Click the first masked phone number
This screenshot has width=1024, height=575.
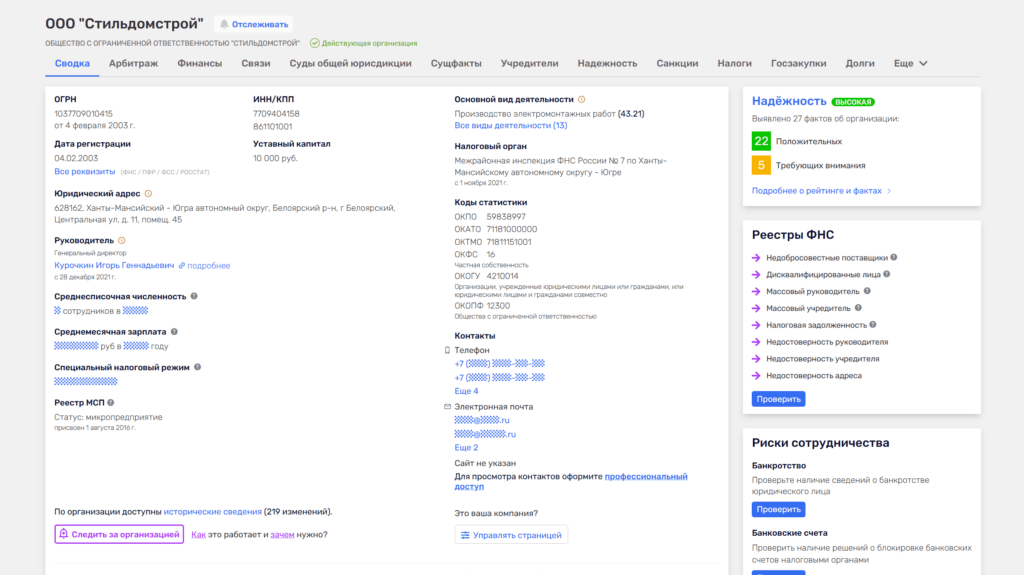pyautogui.click(x=500, y=364)
